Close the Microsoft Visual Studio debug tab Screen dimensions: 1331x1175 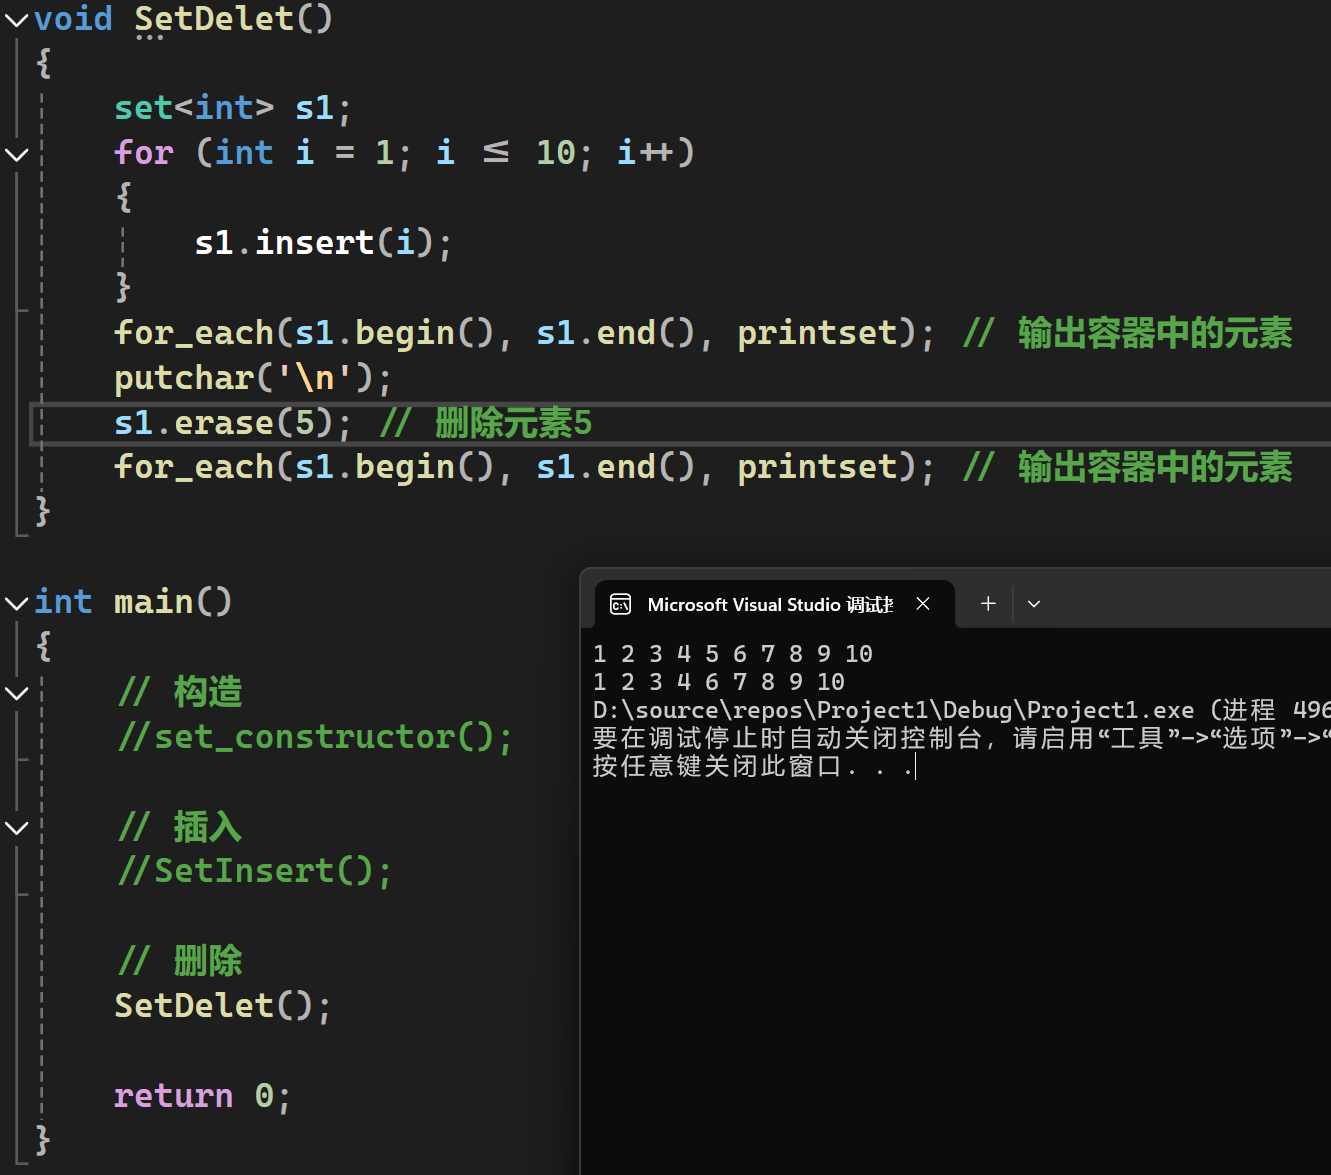(923, 604)
